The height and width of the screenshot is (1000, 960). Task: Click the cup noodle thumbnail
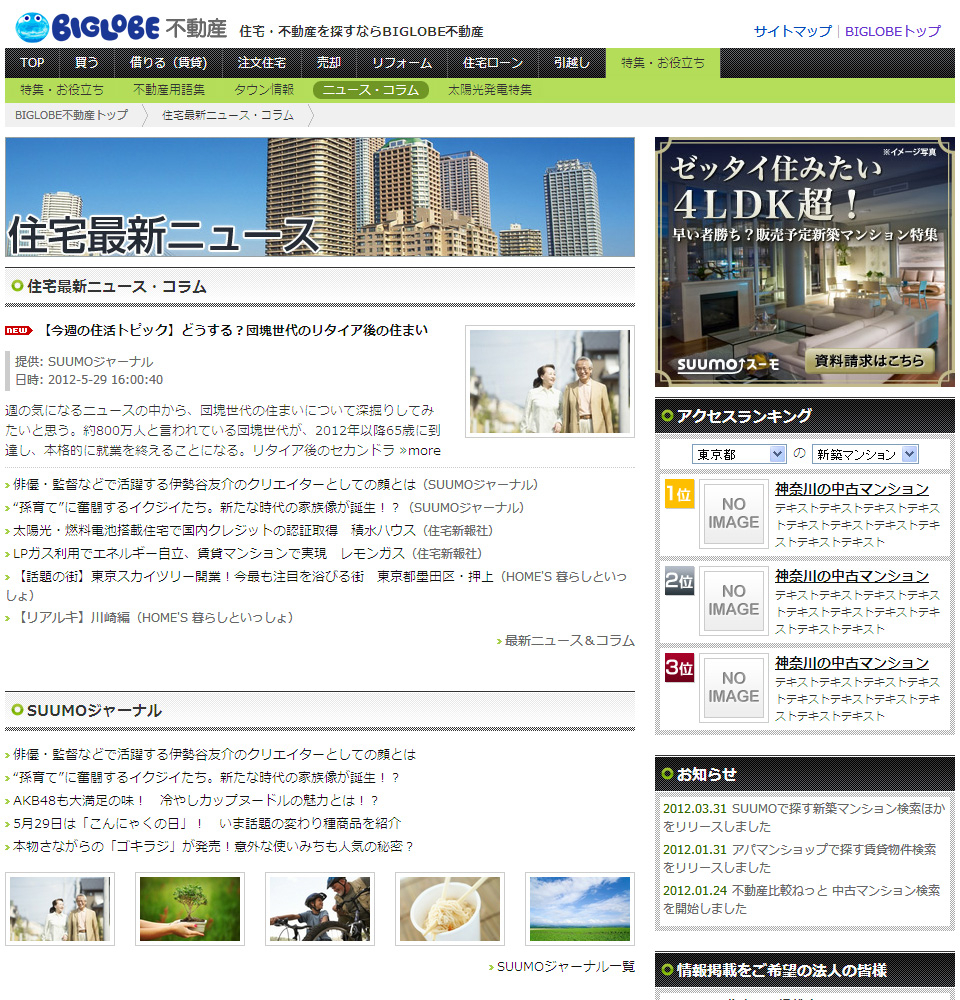tap(450, 909)
